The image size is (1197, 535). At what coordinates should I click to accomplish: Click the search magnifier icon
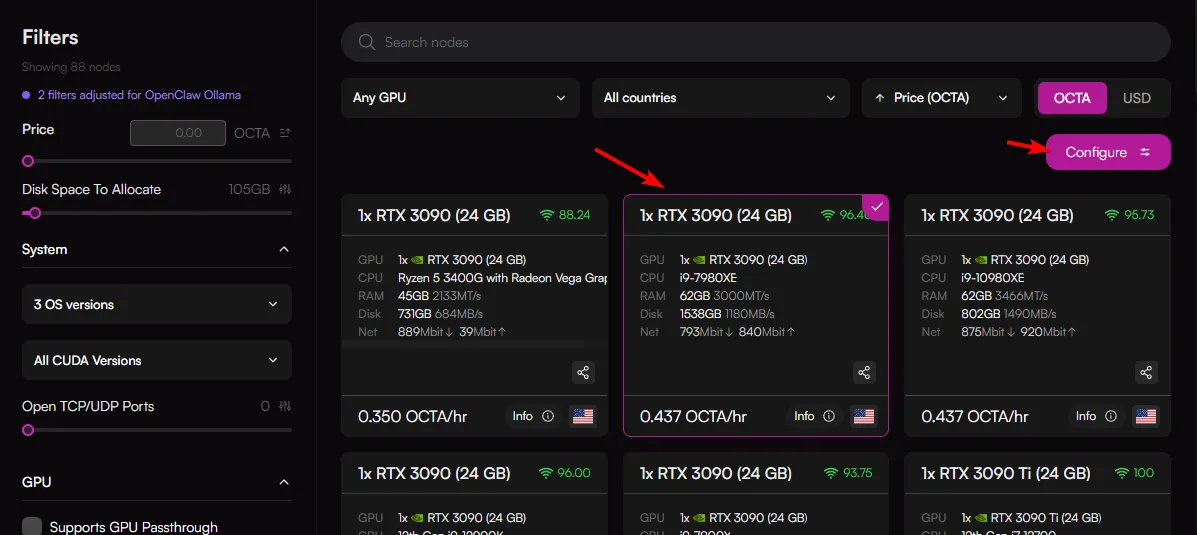click(x=366, y=42)
